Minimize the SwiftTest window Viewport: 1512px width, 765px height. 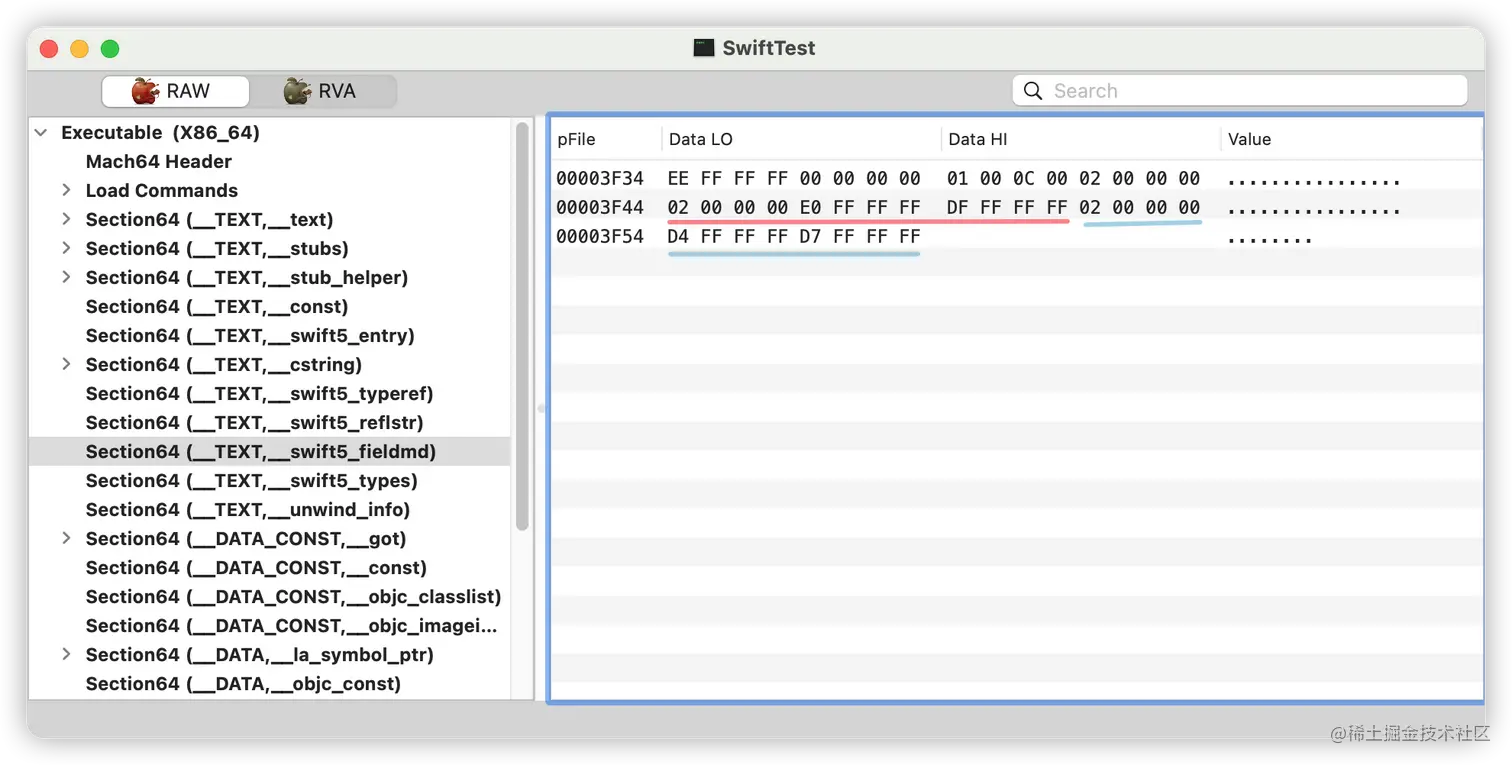[x=80, y=48]
